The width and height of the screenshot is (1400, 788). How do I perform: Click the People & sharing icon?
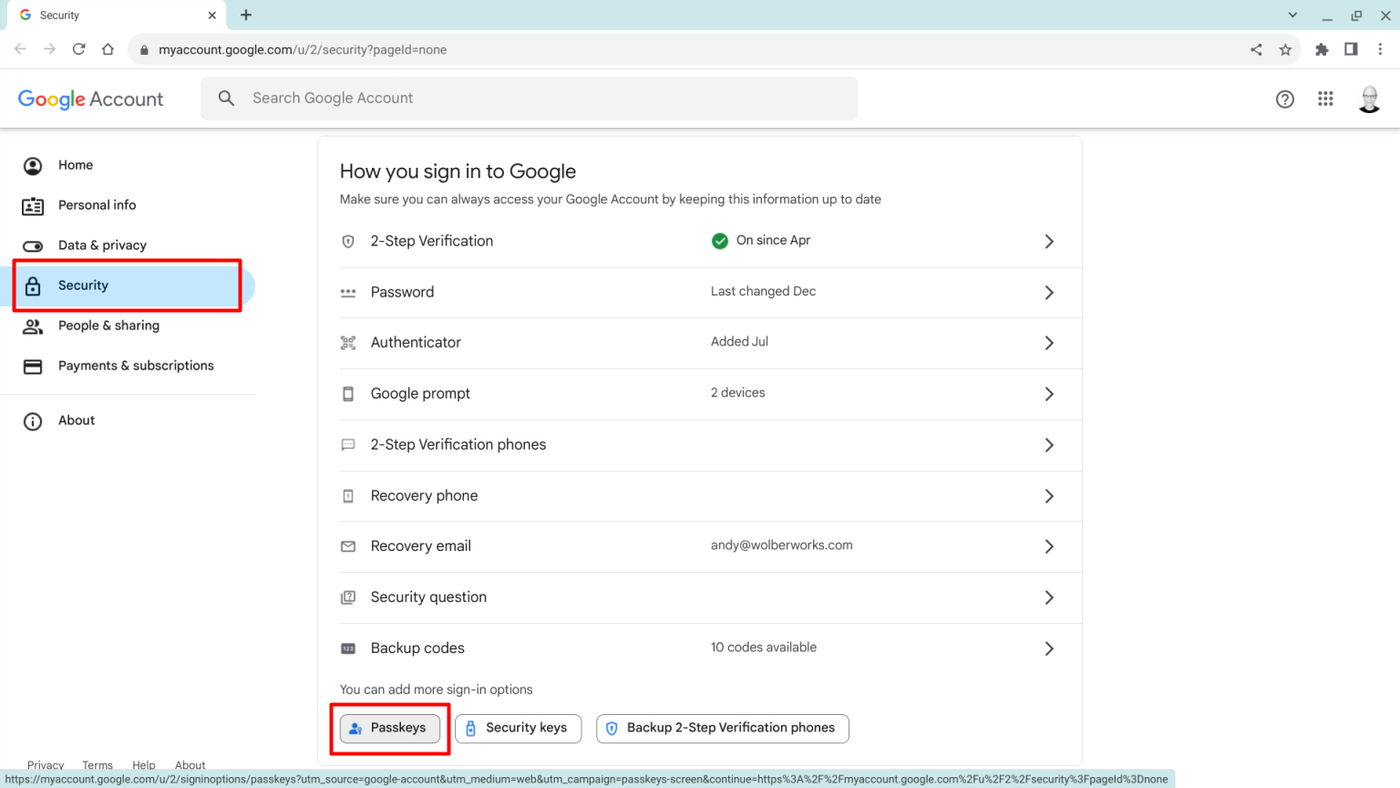tap(33, 326)
